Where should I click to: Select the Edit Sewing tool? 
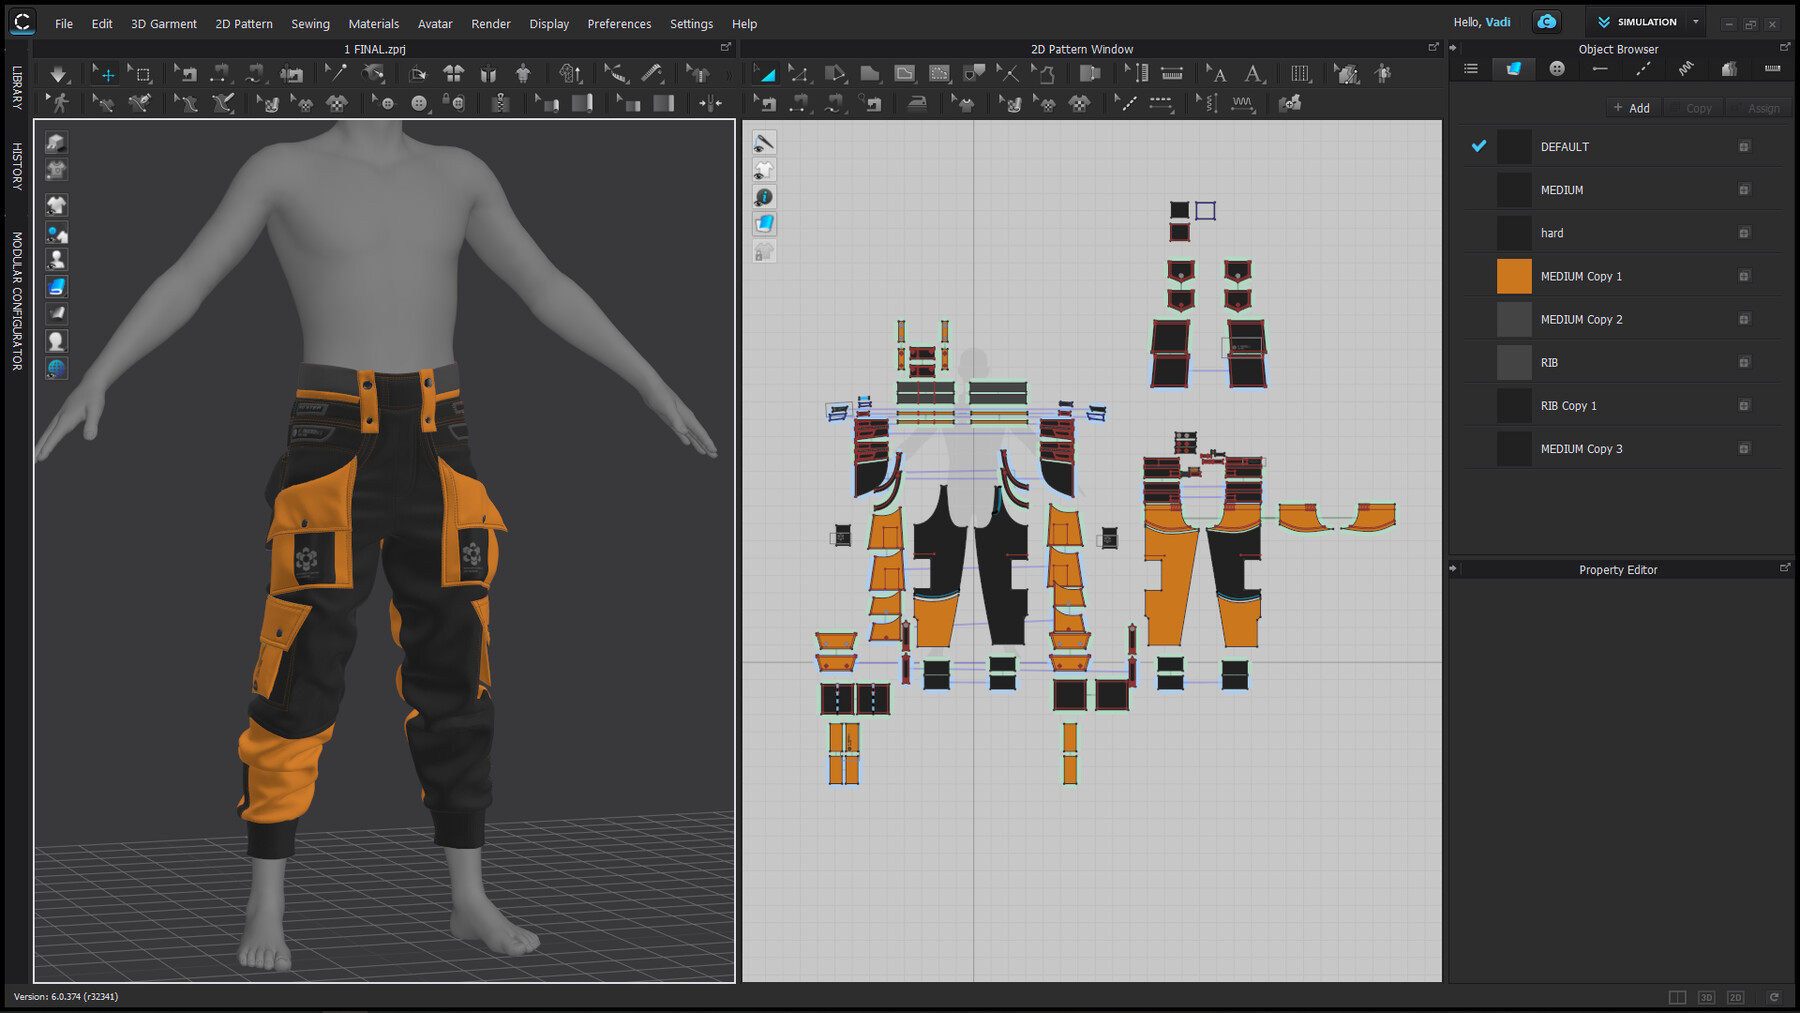point(765,103)
